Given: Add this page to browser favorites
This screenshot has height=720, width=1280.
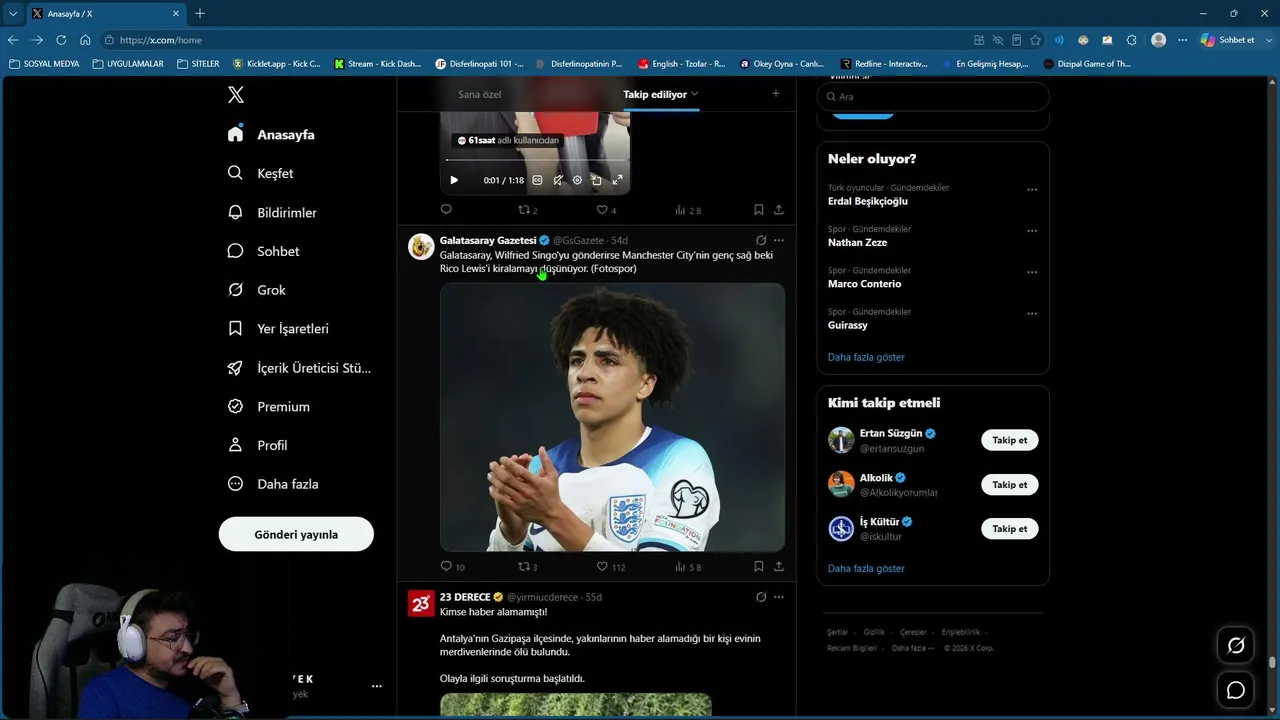Looking at the screenshot, I should [x=1036, y=40].
